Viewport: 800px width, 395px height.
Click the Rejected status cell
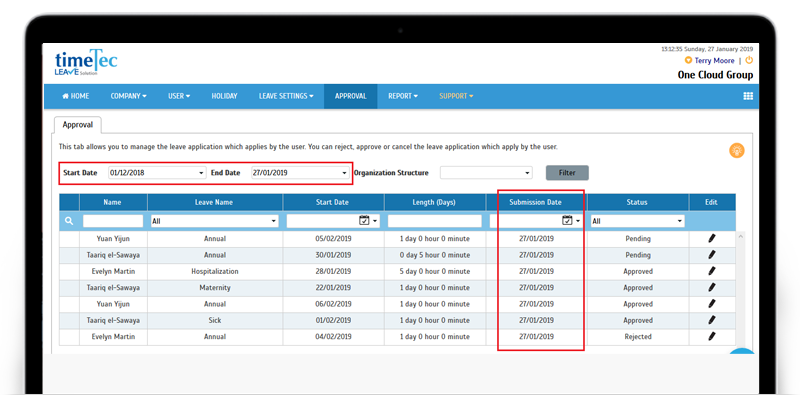pyautogui.click(x=638, y=337)
